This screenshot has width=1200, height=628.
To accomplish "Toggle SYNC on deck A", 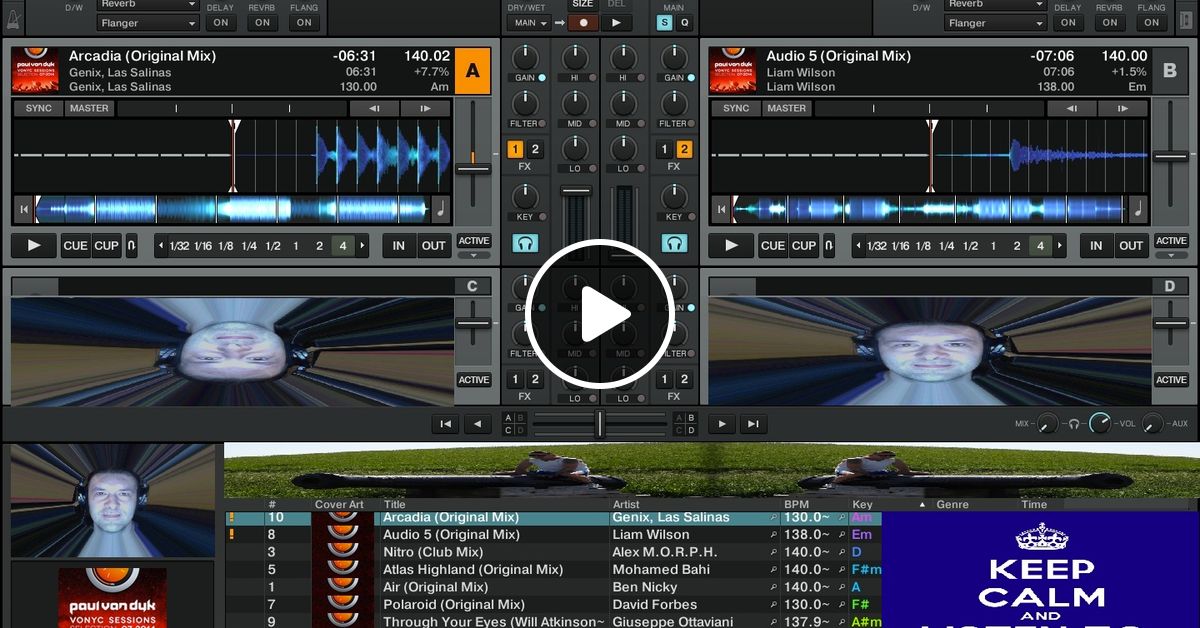I will [38, 107].
